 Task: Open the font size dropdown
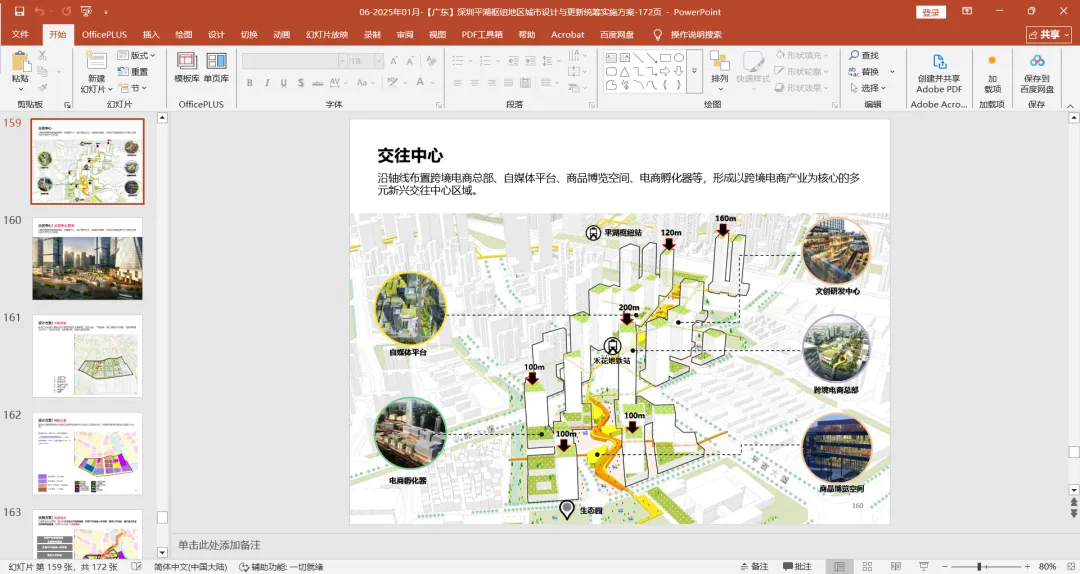[379, 61]
